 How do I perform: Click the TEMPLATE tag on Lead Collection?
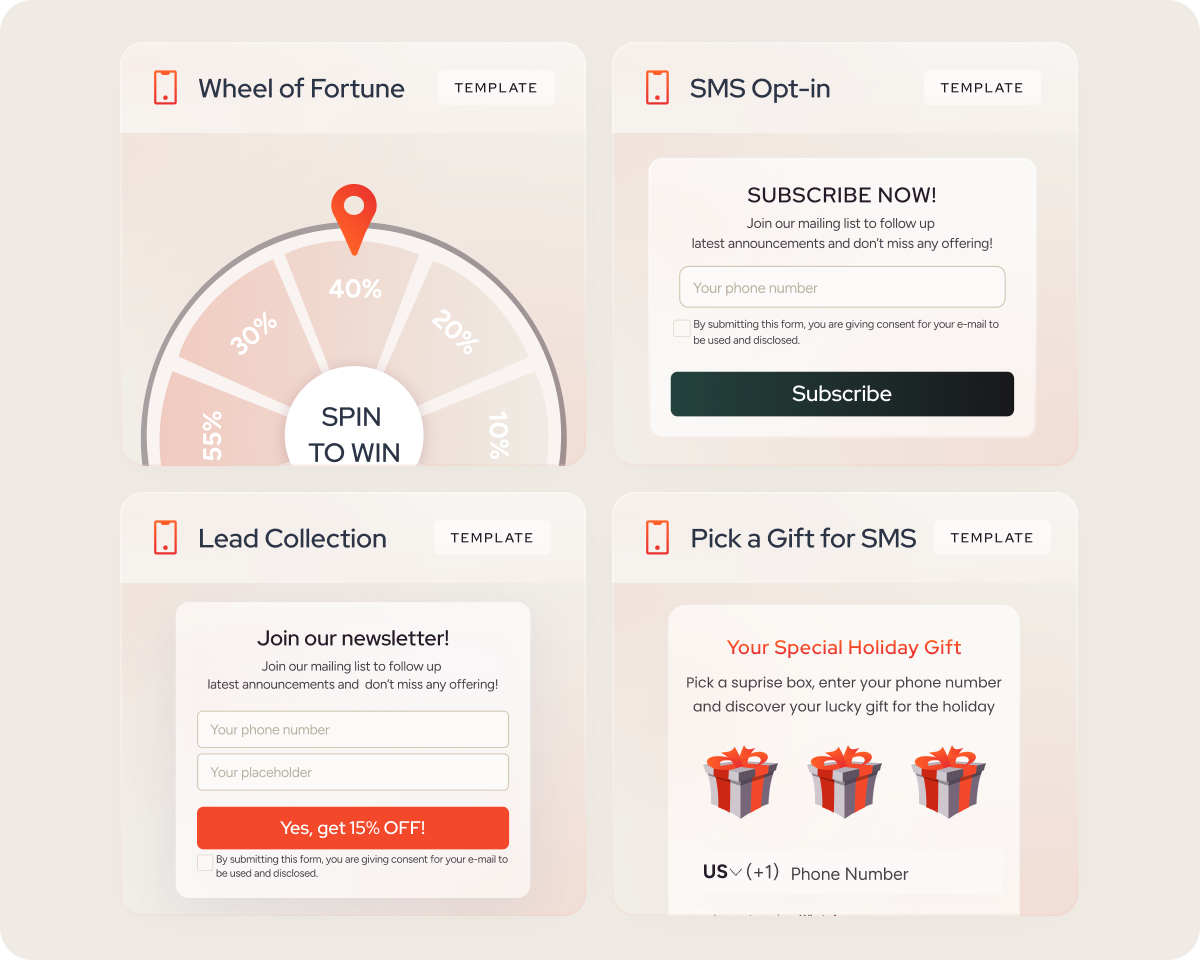tap(492, 537)
